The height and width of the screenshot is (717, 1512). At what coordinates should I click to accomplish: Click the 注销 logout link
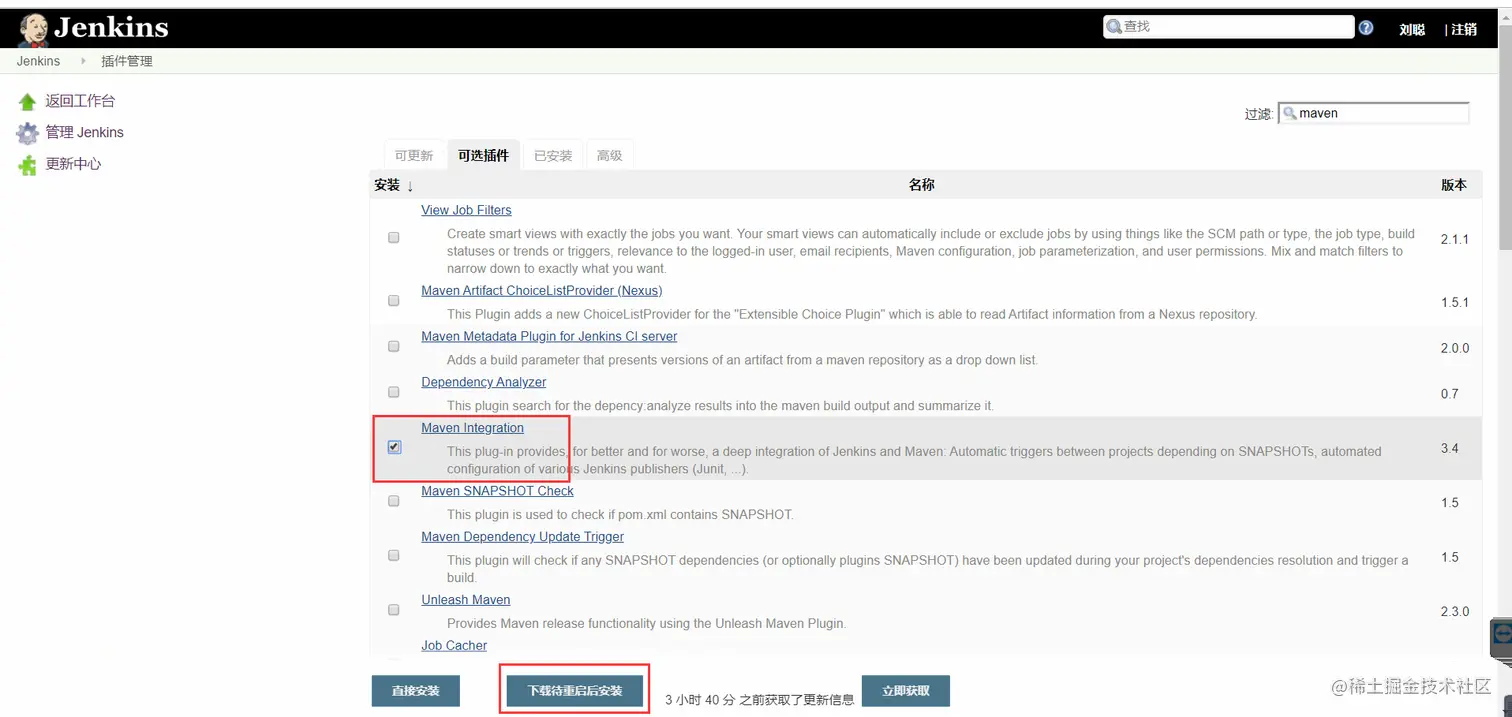(x=1464, y=29)
